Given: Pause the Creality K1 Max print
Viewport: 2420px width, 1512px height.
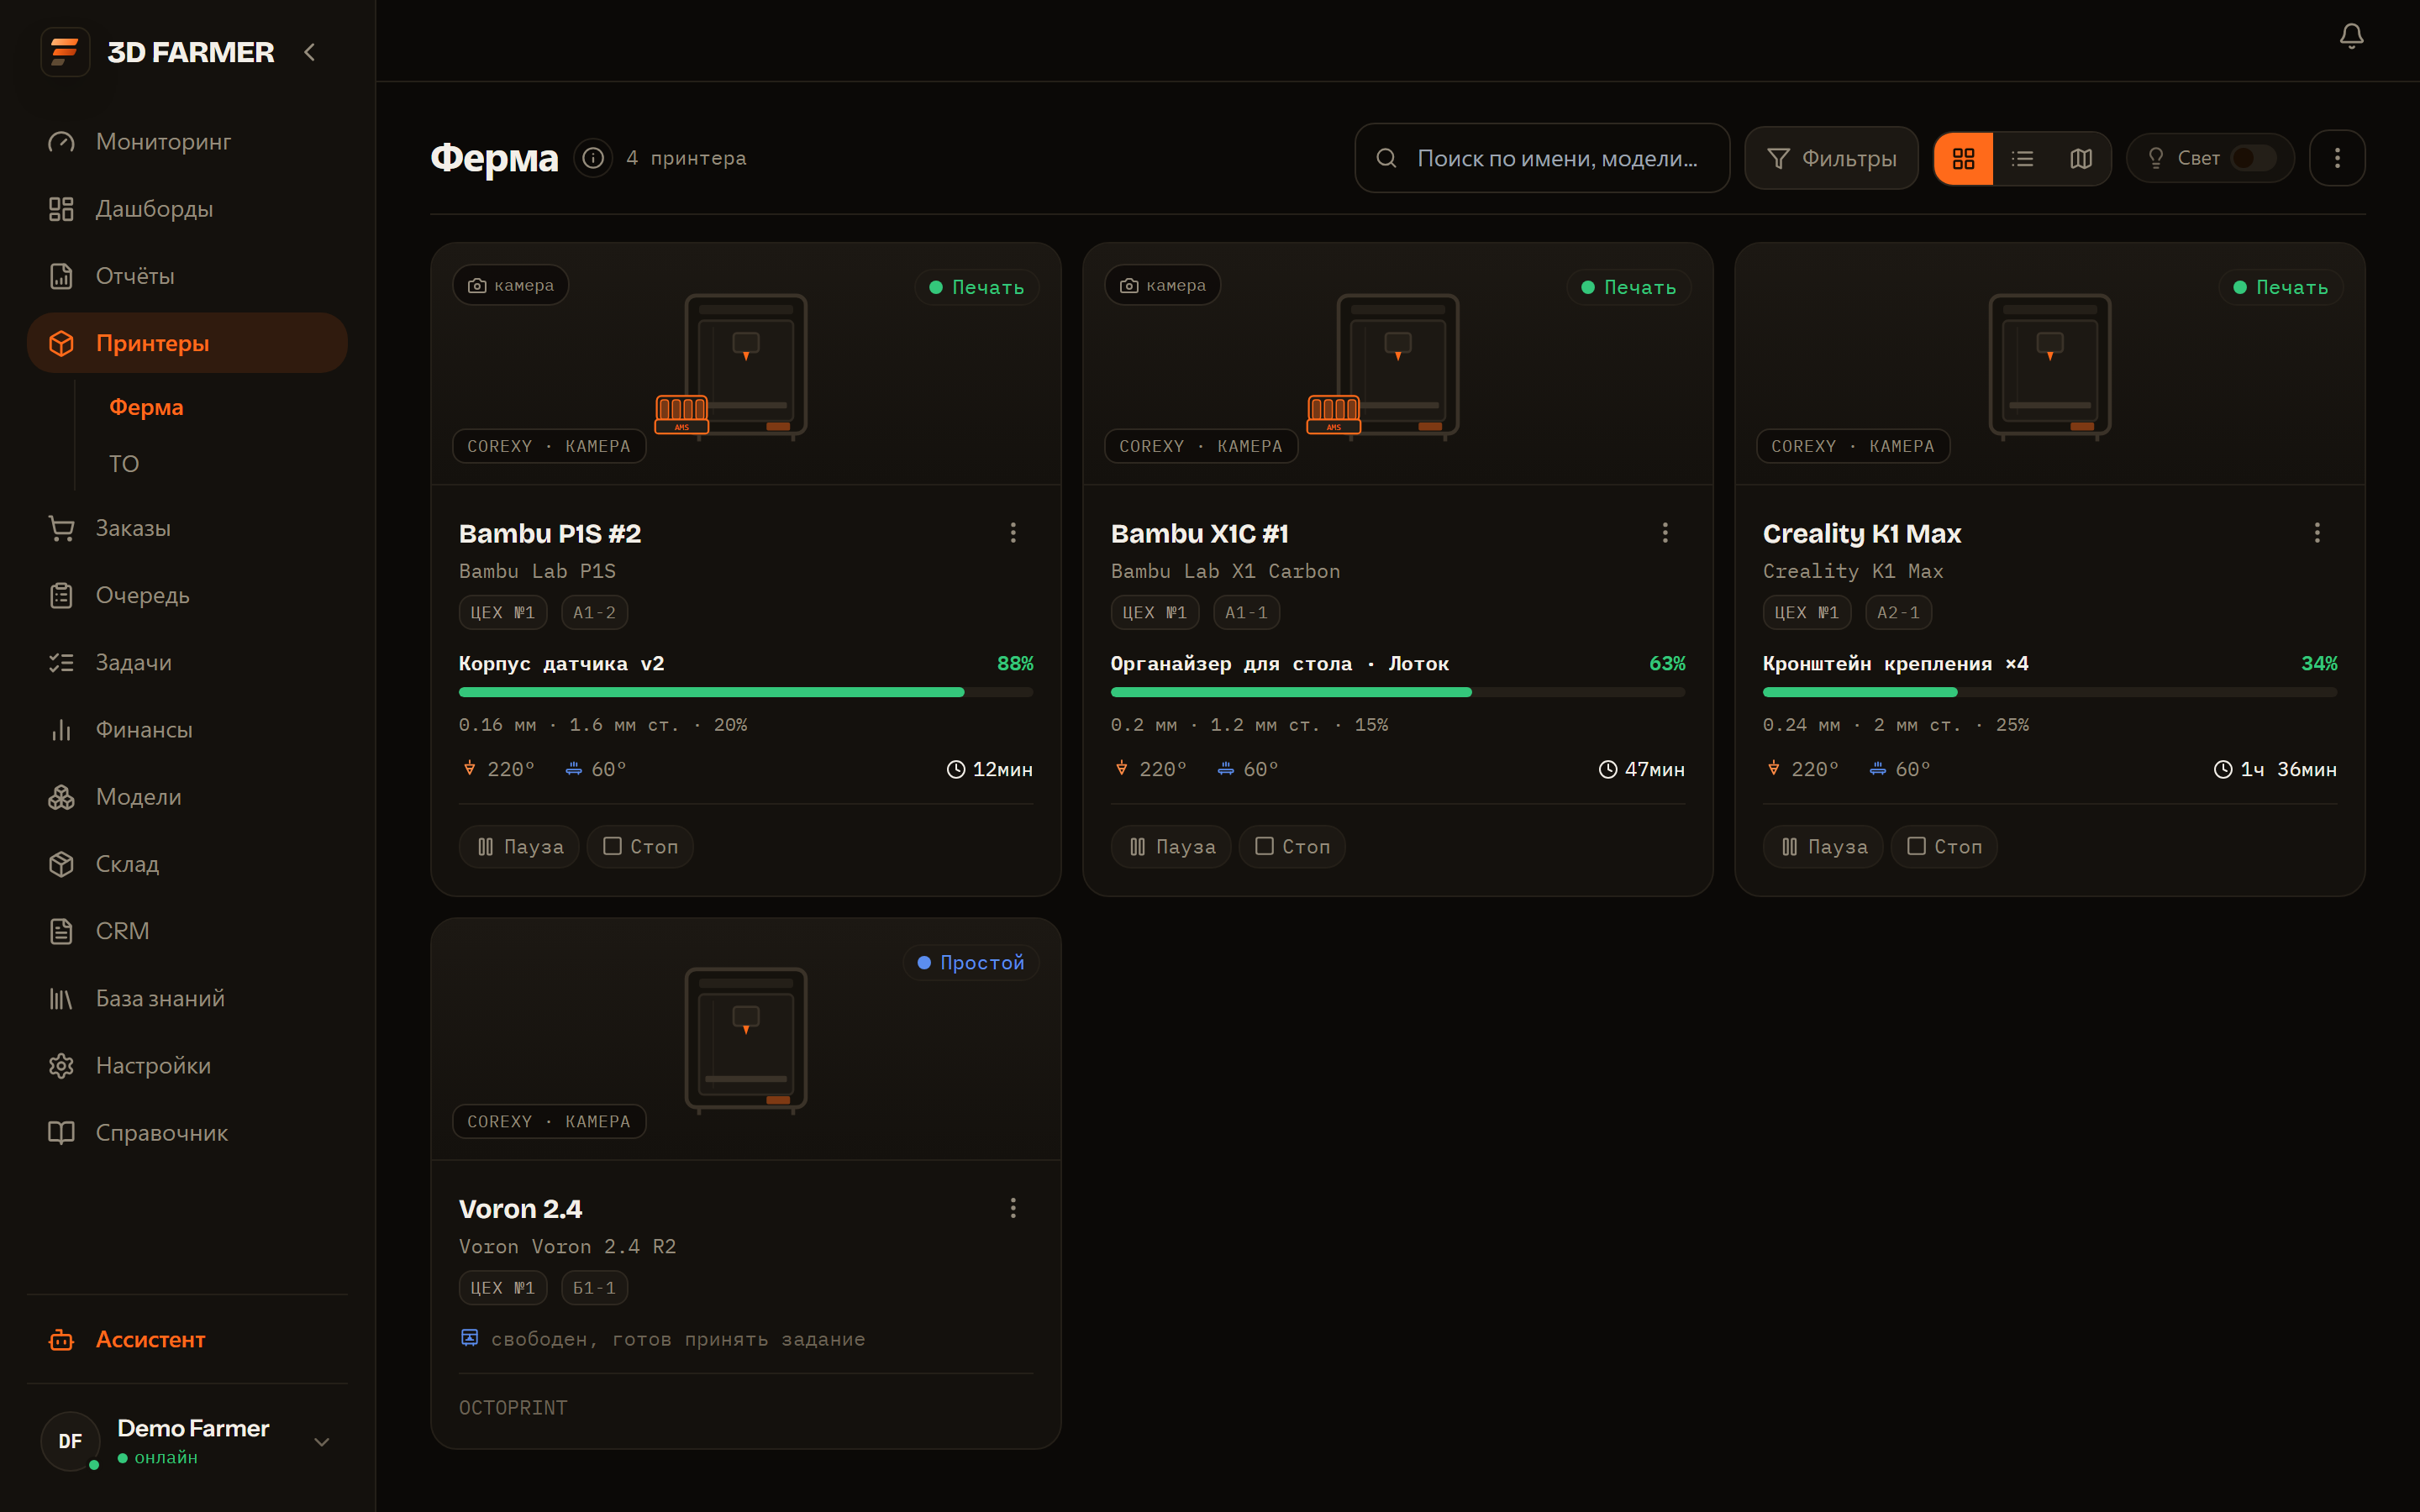Looking at the screenshot, I should coord(1823,847).
